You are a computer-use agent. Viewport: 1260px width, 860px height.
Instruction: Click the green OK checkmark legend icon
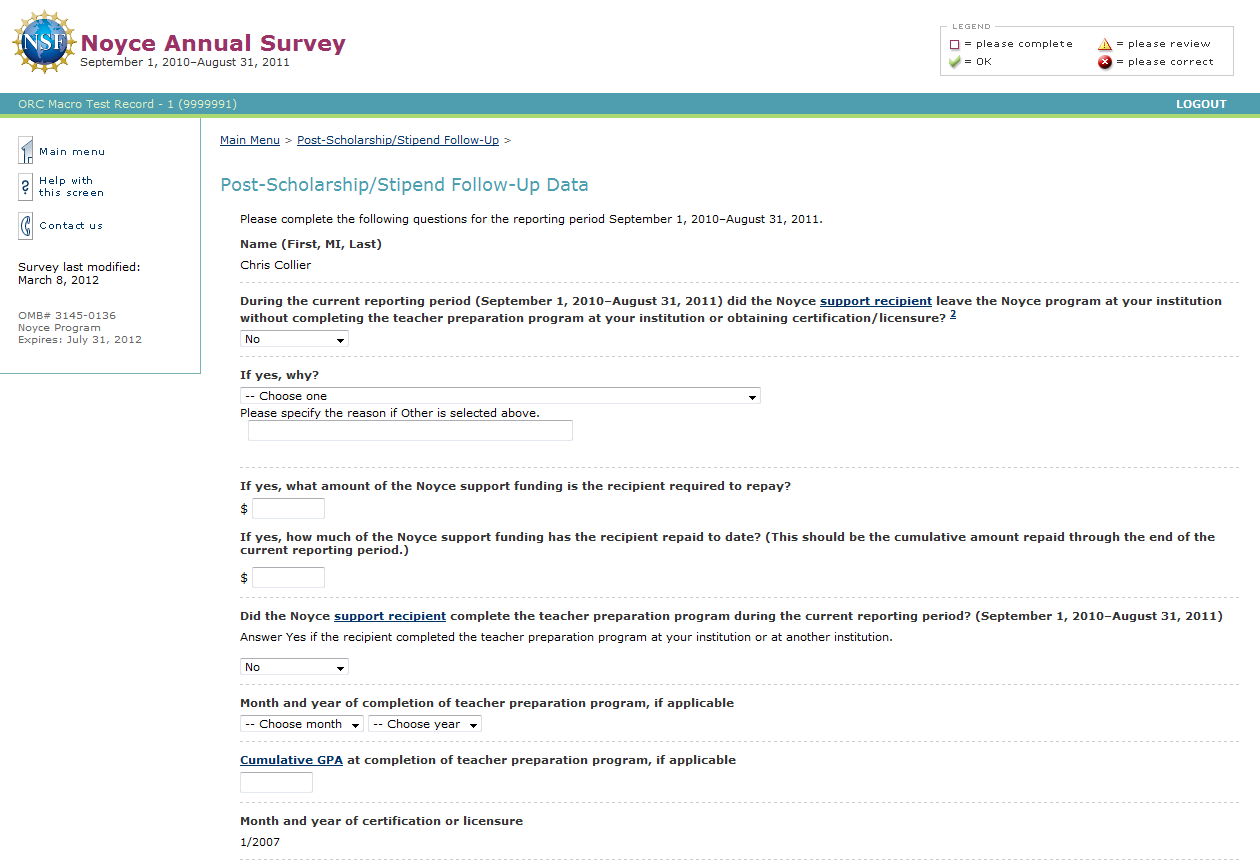pos(954,62)
